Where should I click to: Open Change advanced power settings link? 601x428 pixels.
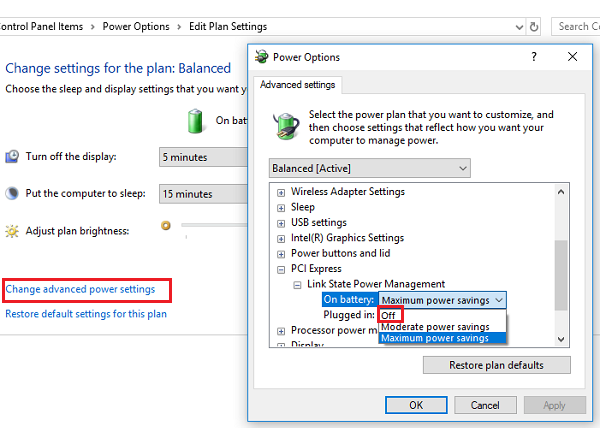(x=80, y=289)
